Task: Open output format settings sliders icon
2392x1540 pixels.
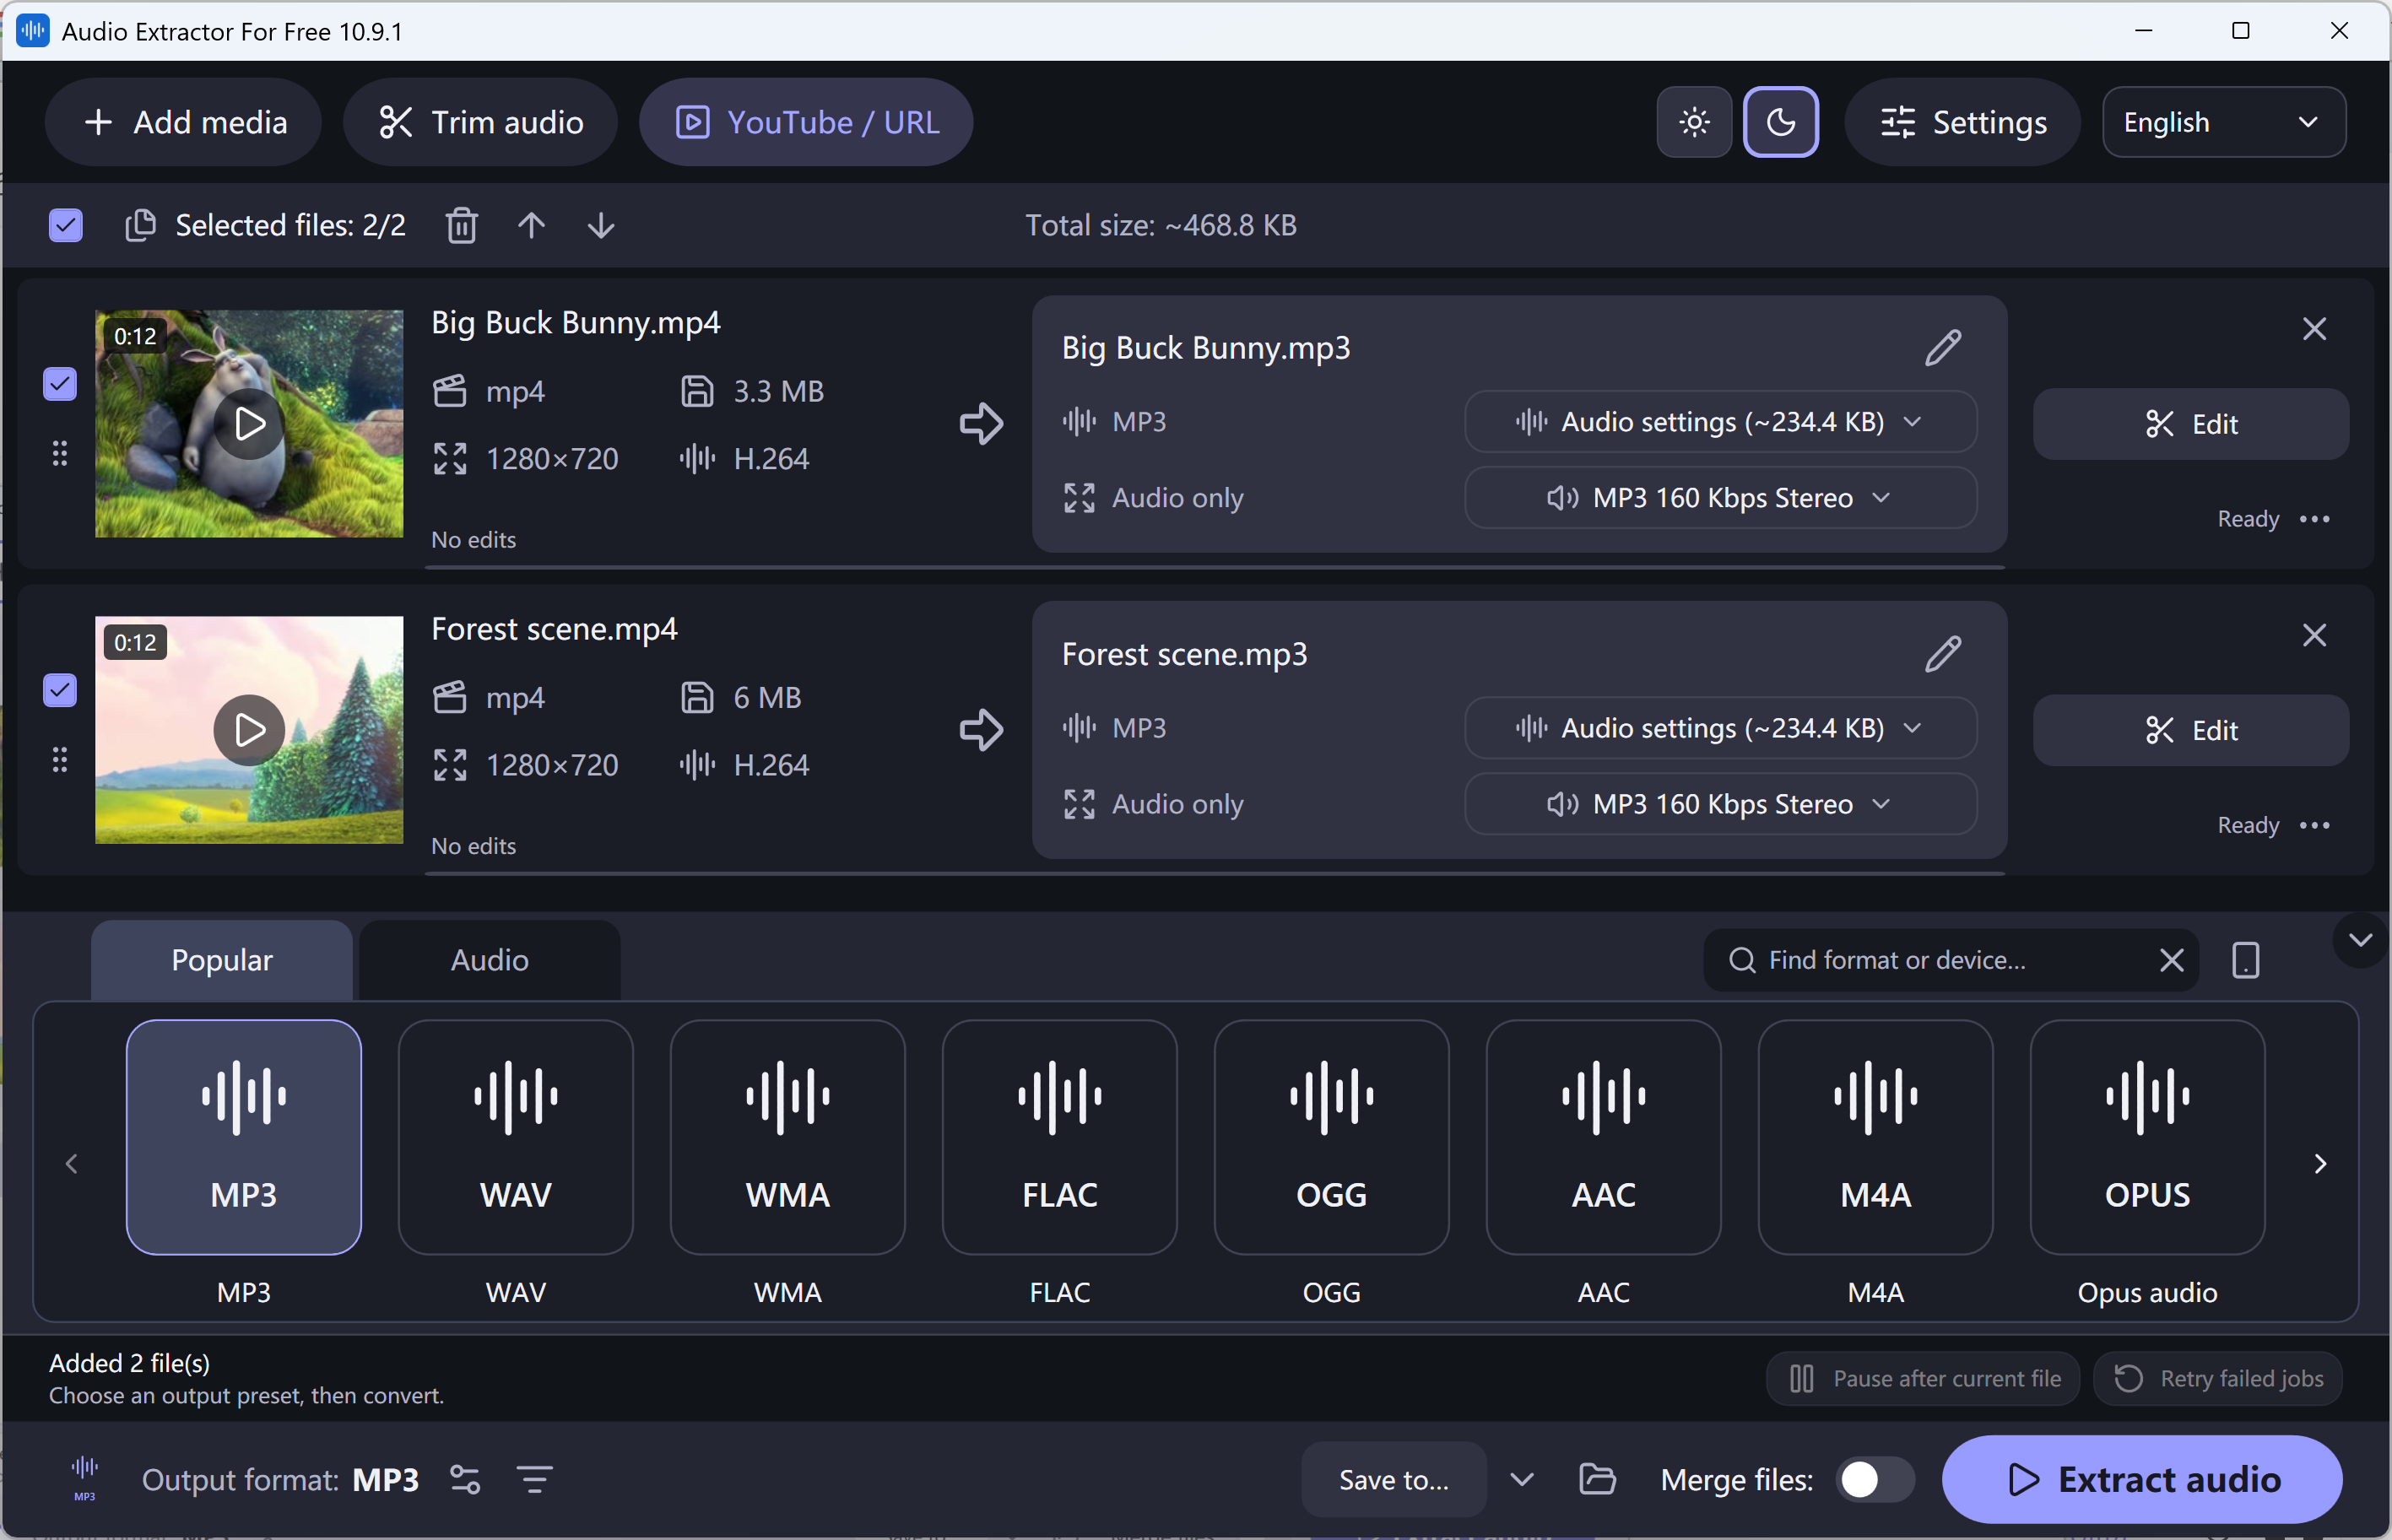Action: coord(465,1479)
